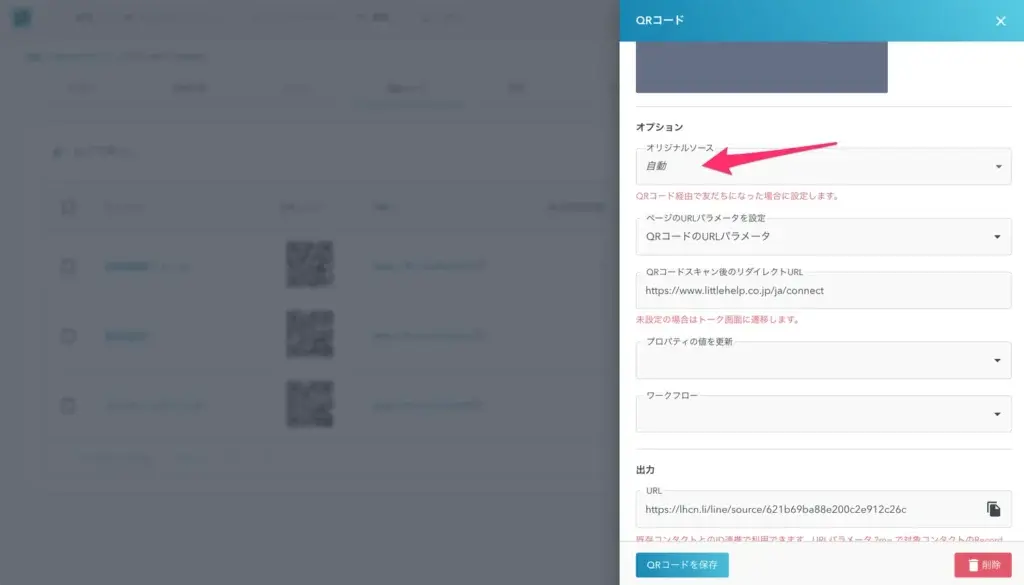The image size is (1024, 585).
Task: Click the QRコードを保存 button
Action: (x=681, y=565)
